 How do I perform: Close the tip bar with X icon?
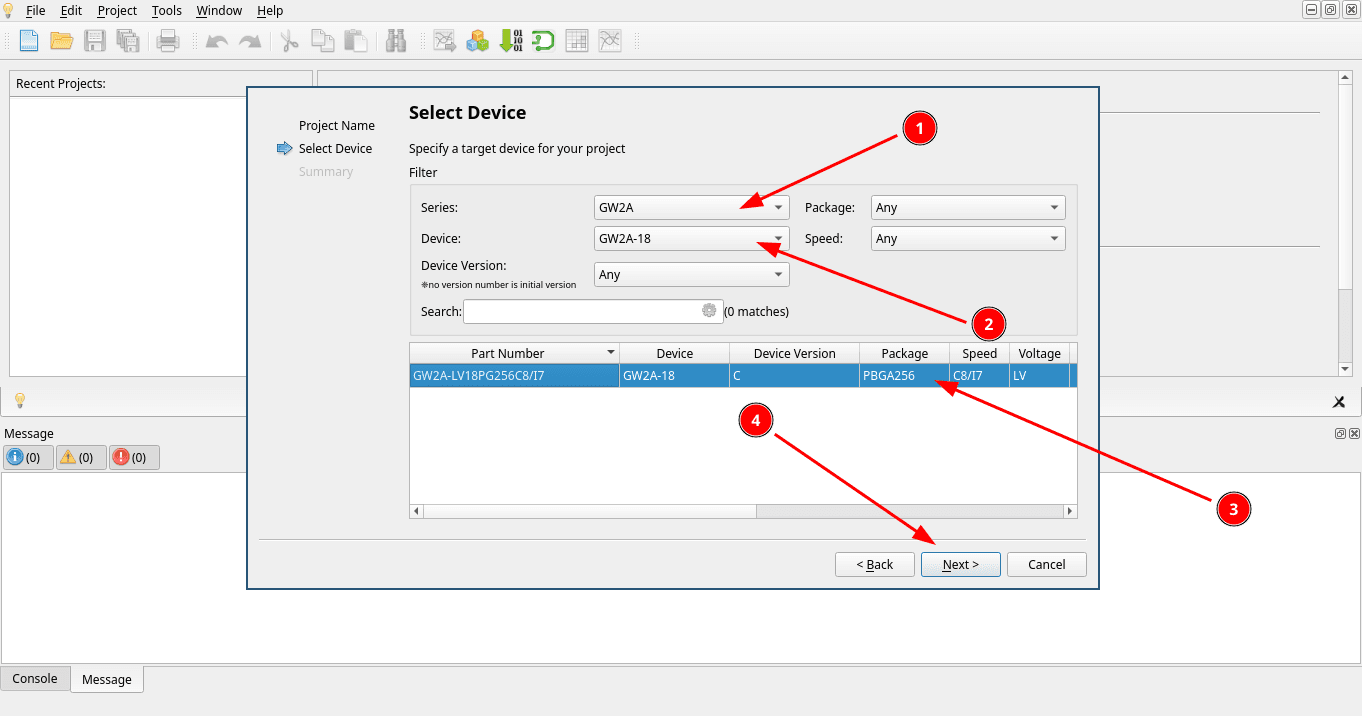(1339, 402)
